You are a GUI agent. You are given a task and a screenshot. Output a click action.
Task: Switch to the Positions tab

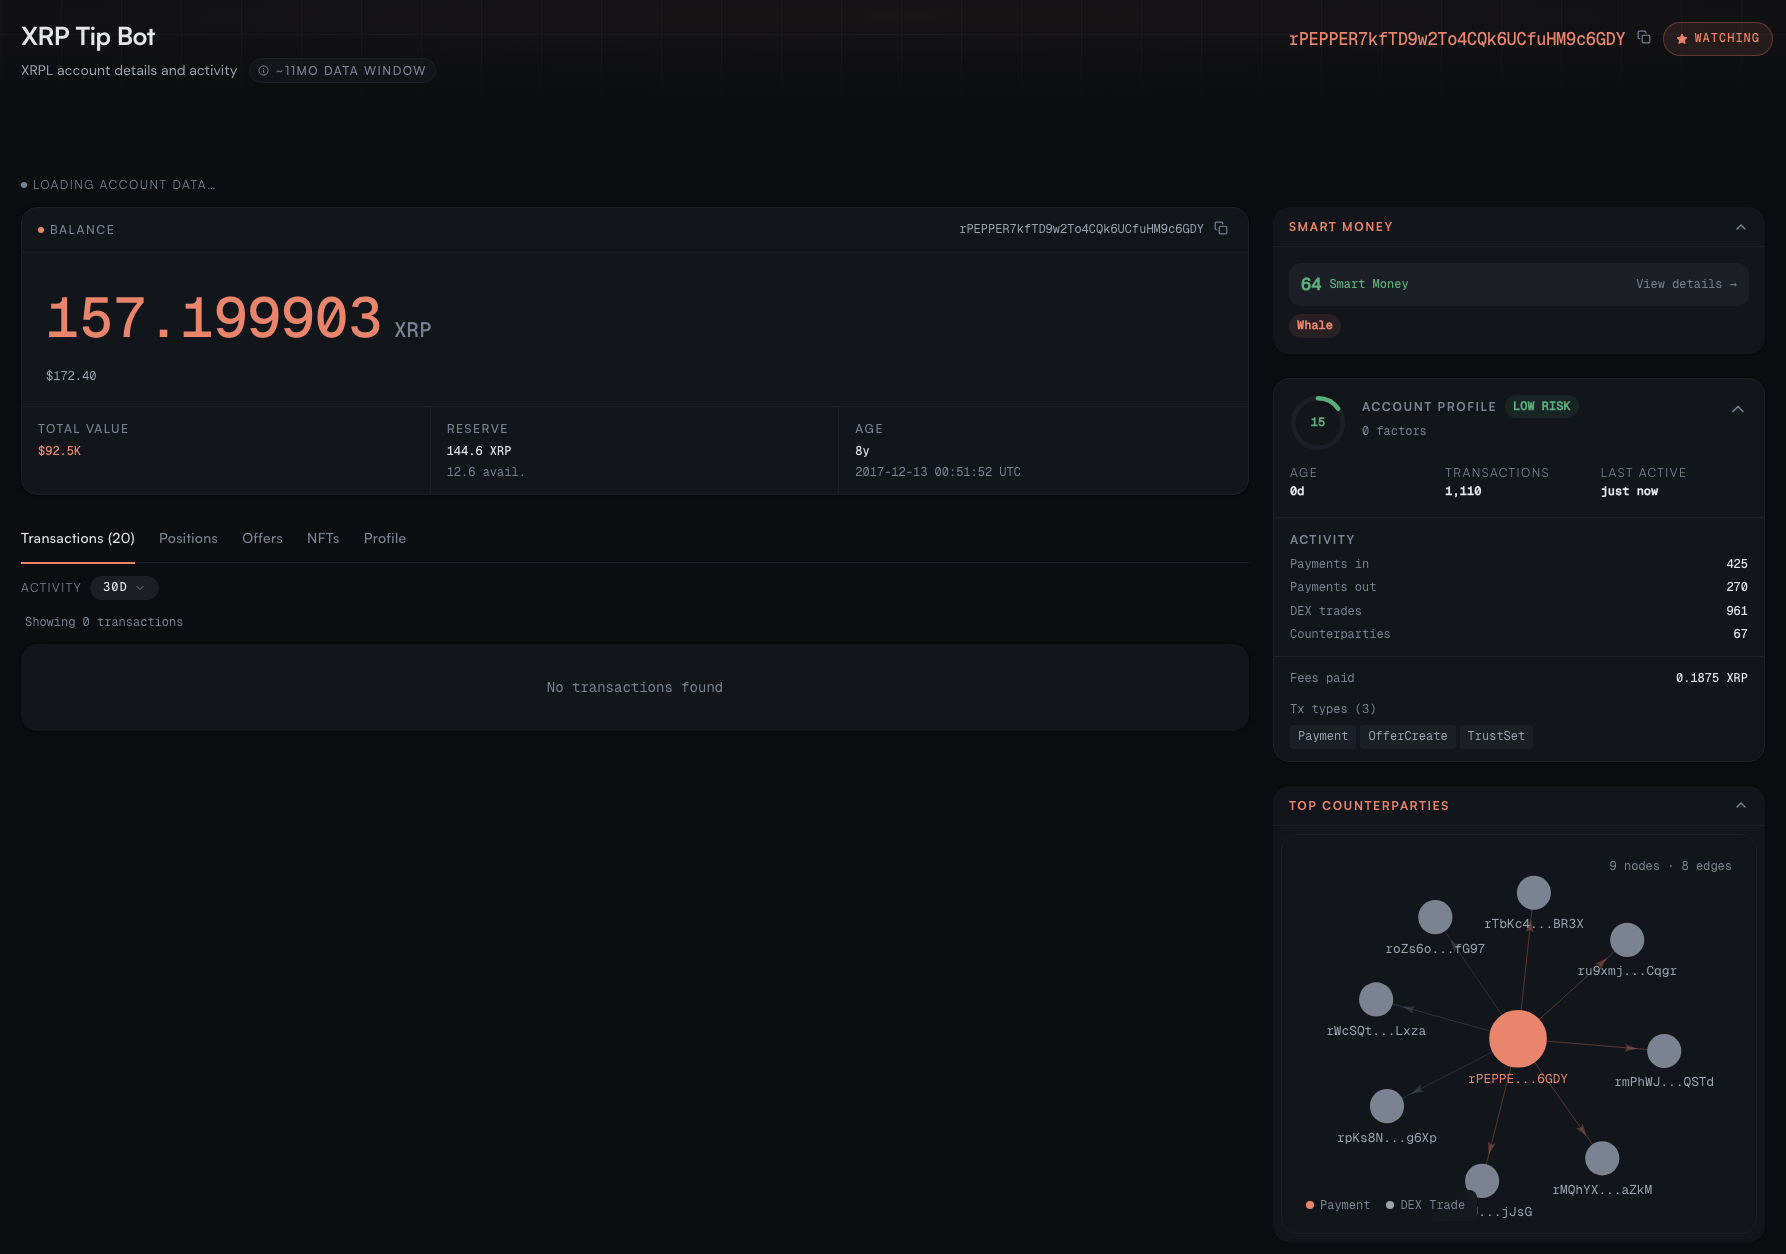pyautogui.click(x=188, y=538)
